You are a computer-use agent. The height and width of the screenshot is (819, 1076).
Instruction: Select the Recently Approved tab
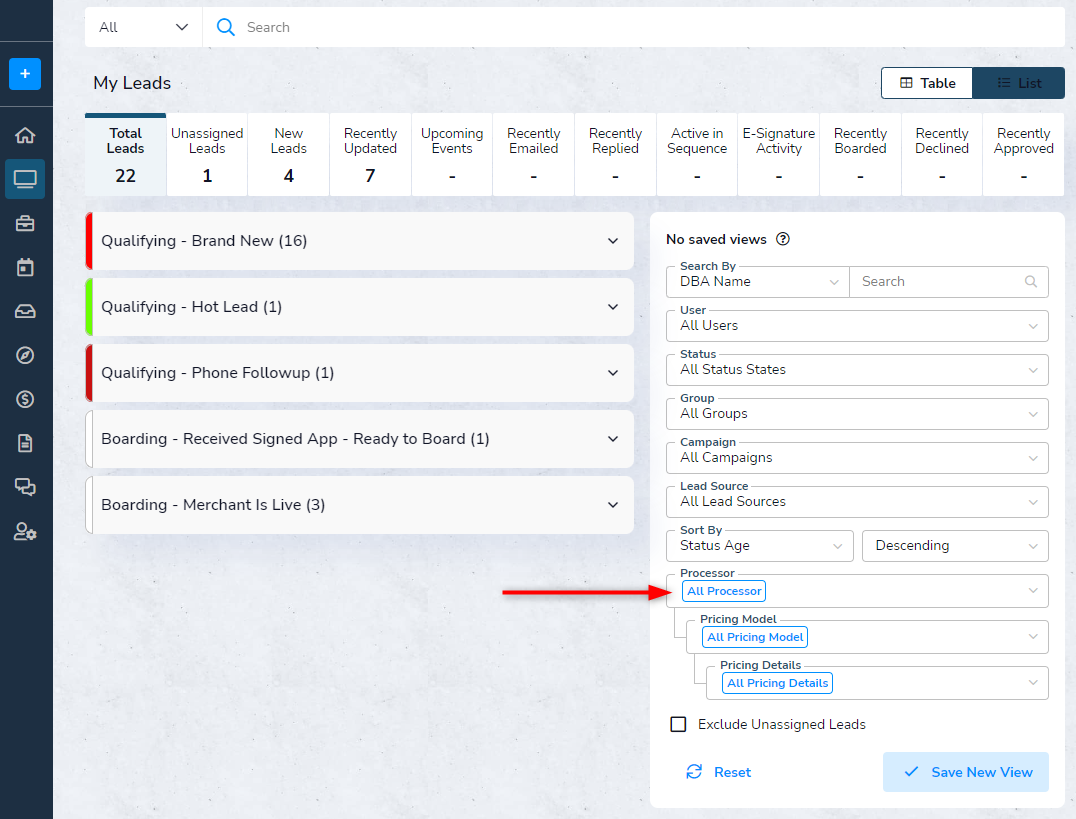tap(1024, 155)
